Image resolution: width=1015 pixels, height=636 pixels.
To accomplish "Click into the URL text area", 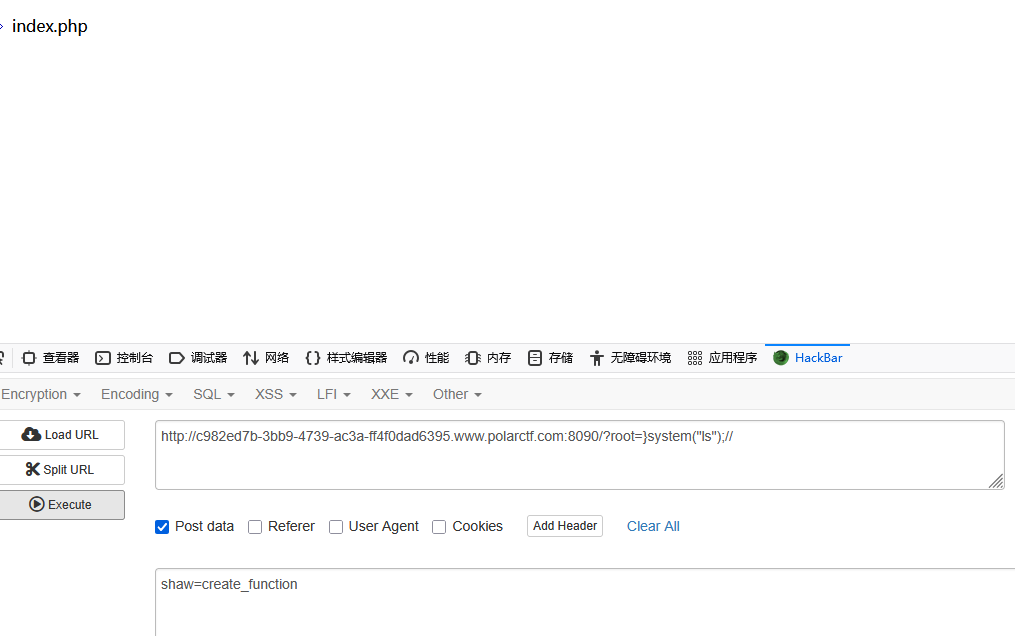I will pyautogui.click(x=579, y=455).
